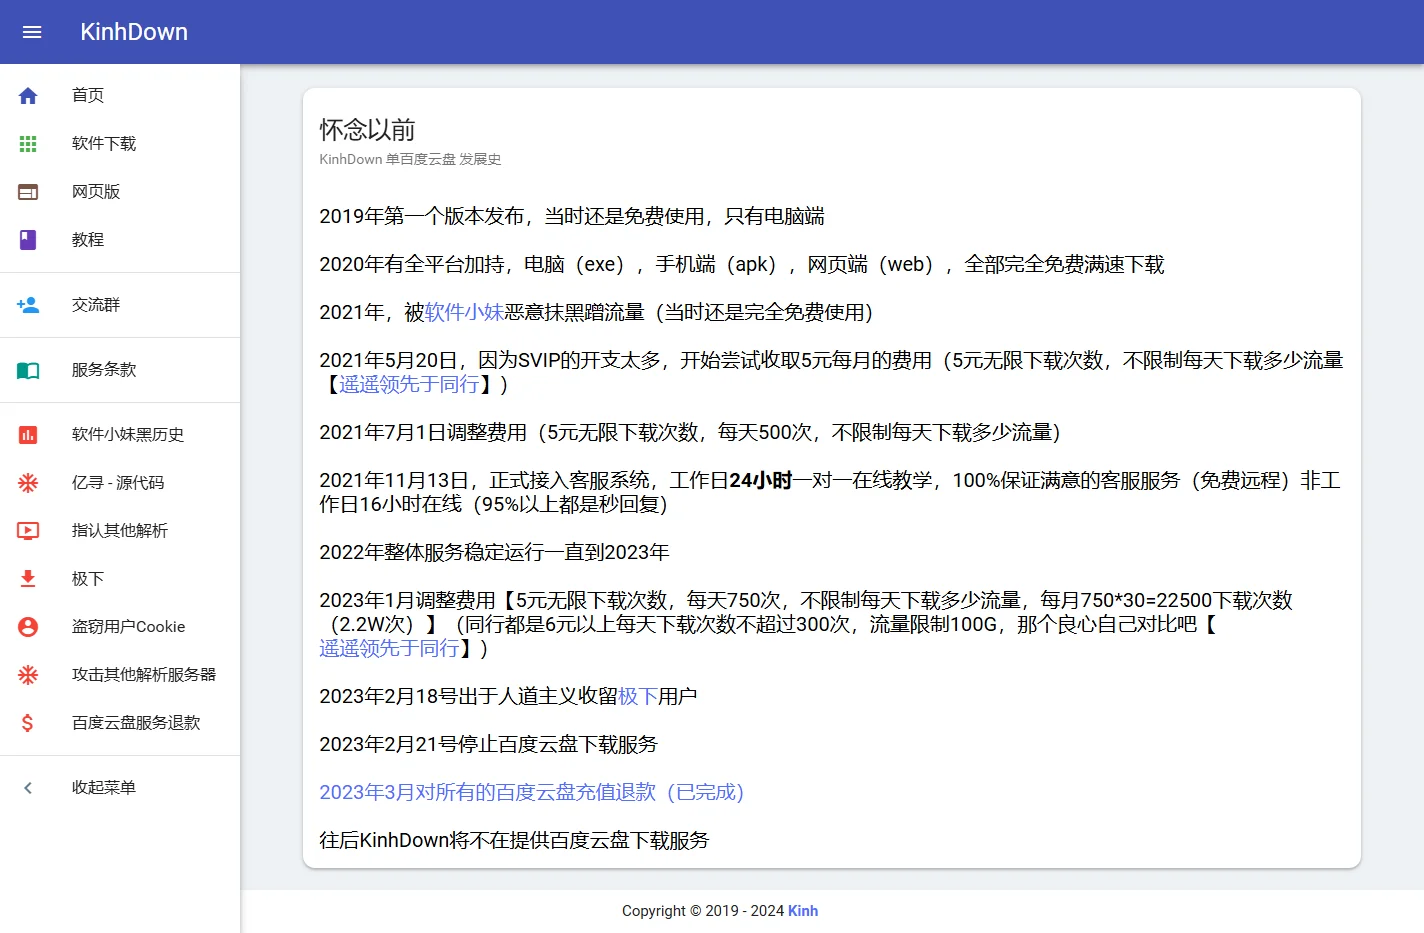
Task: Click the Copyright © 2019 - 2024 text
Action: 703,911
